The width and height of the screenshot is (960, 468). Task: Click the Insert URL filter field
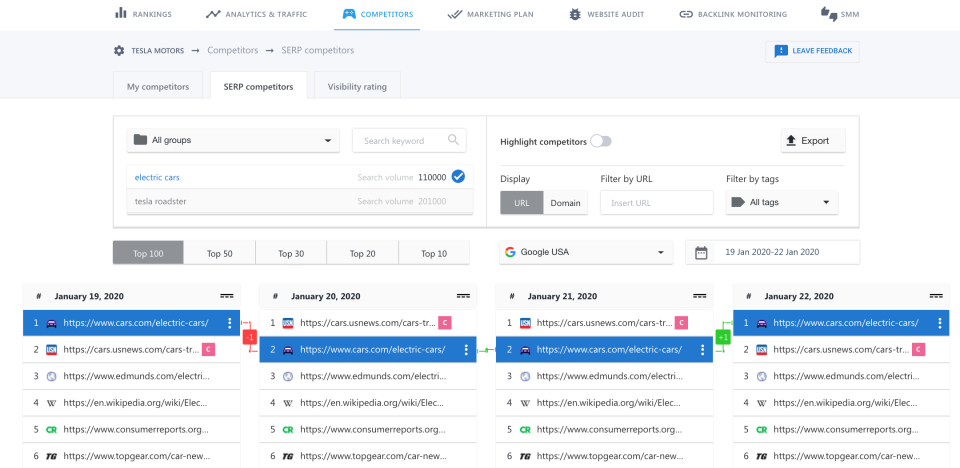click(656, 203)
